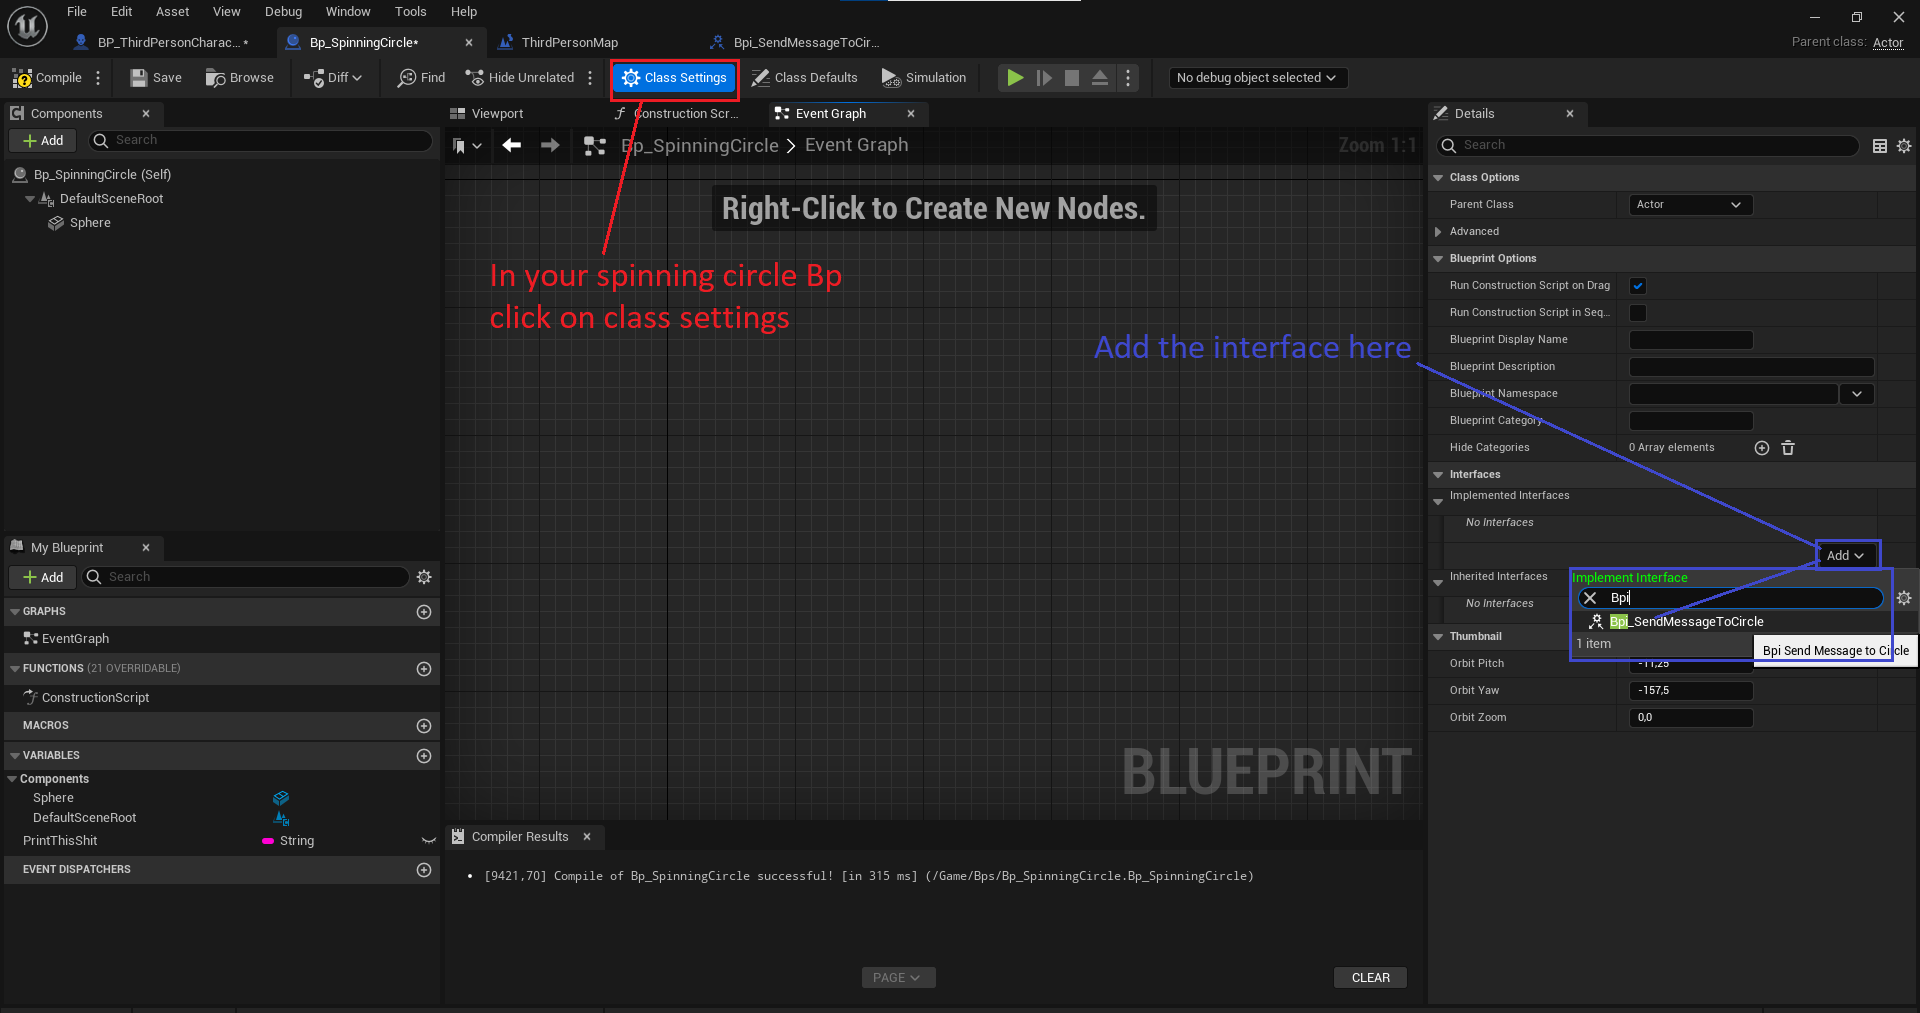The height and width of the screenshot is (1013, 1920).
Task: Close the Event Graph tab
Action: click(911, 114)
